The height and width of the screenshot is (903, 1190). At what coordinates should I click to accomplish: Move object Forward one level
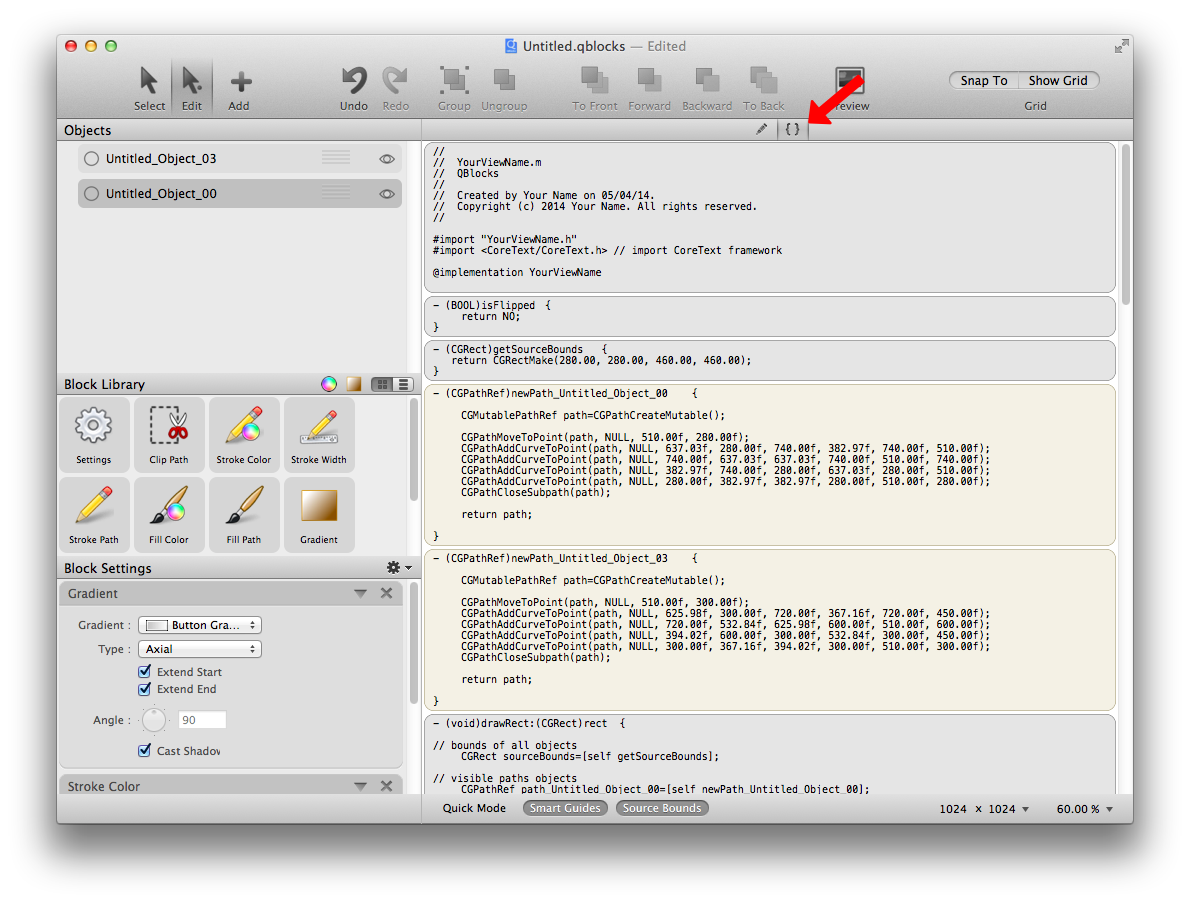pyautogui.click(x=650, y=88)
